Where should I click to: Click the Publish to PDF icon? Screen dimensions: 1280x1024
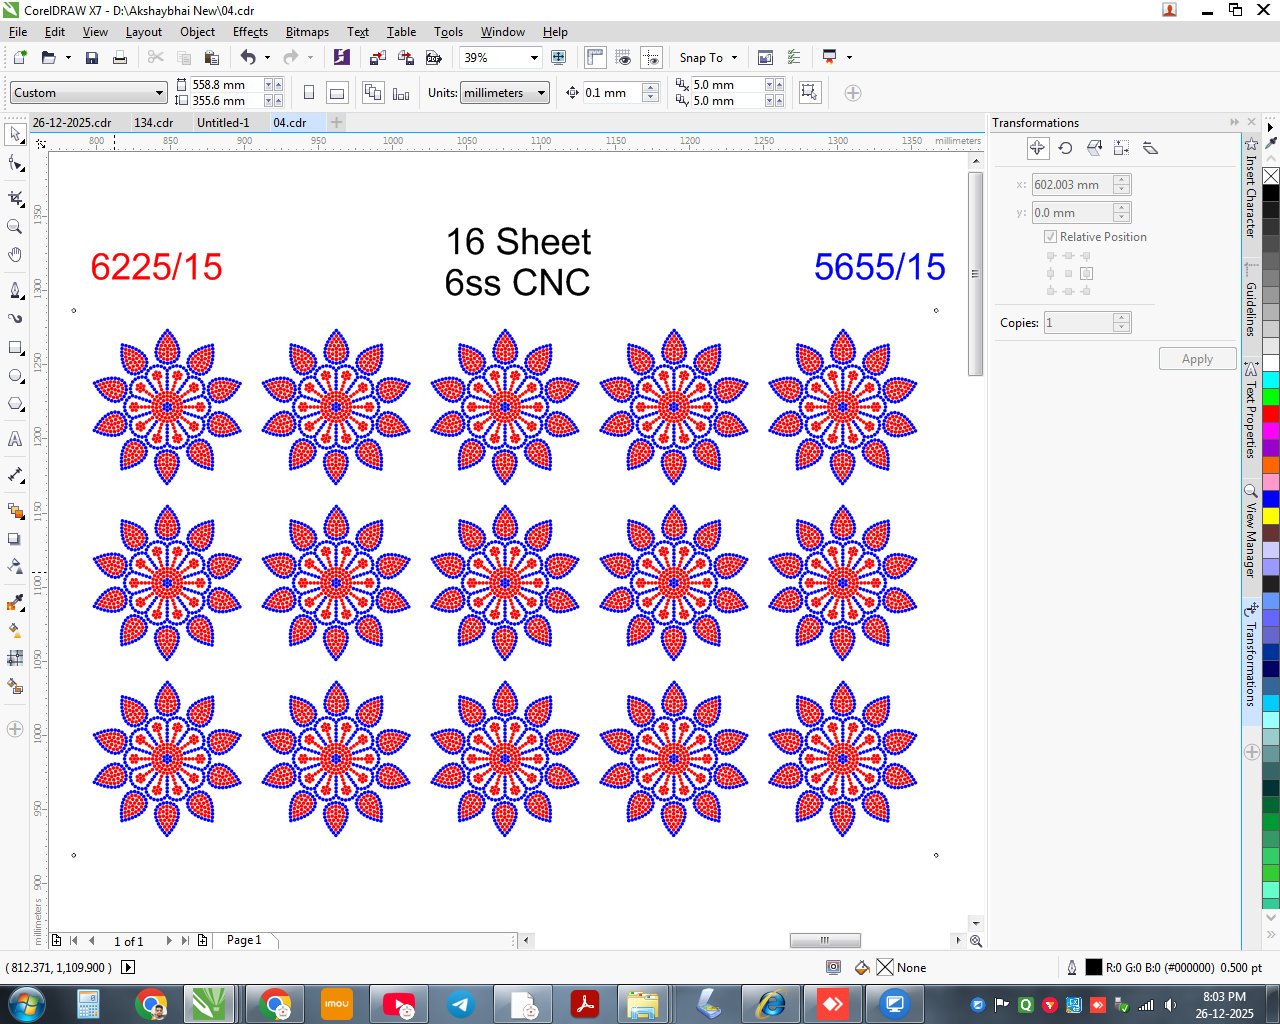(x=434, y=58)
